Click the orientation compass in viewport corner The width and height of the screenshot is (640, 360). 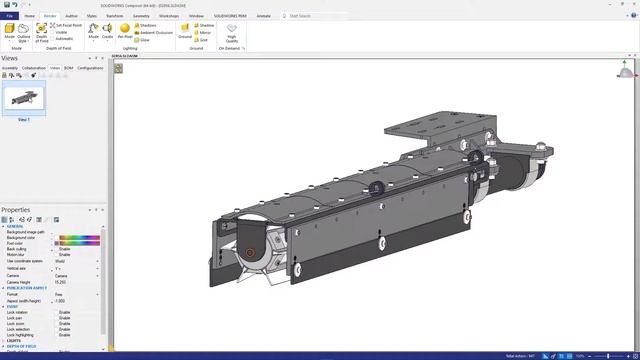click(625, 70)
